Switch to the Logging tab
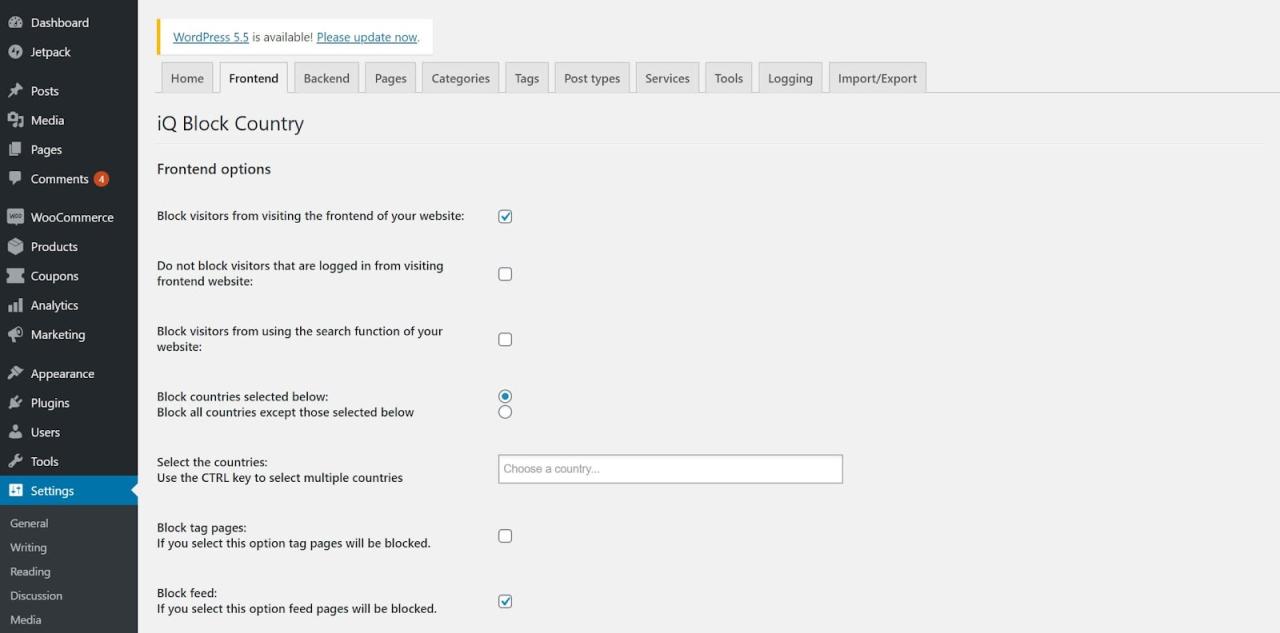The width and height of the screenshot is (1280, 633). click(790, 78)
